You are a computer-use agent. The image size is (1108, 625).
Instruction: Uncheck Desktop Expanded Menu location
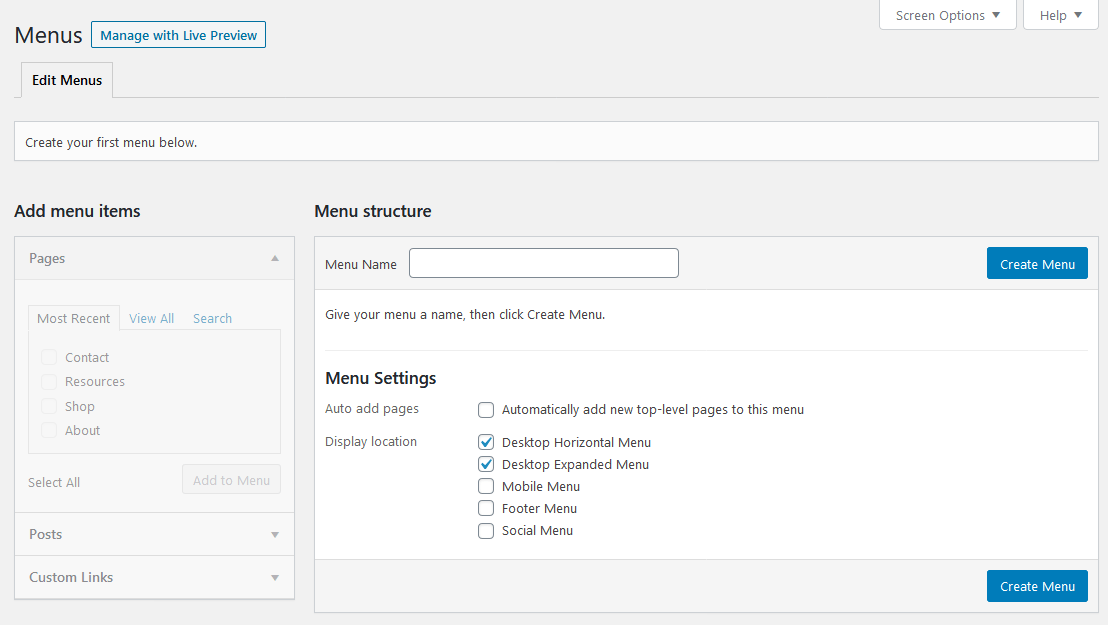click(x=486, y=464)
